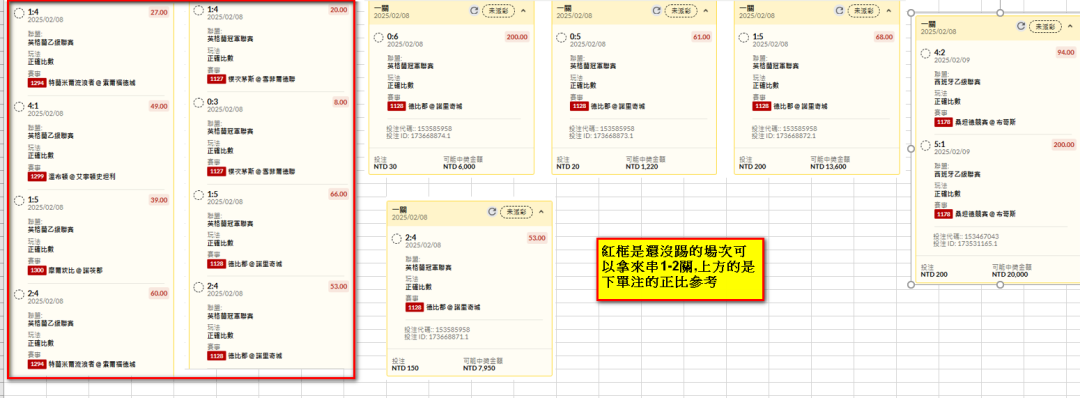
Task: Select the circle beside score 5:1
Action: 926,145
